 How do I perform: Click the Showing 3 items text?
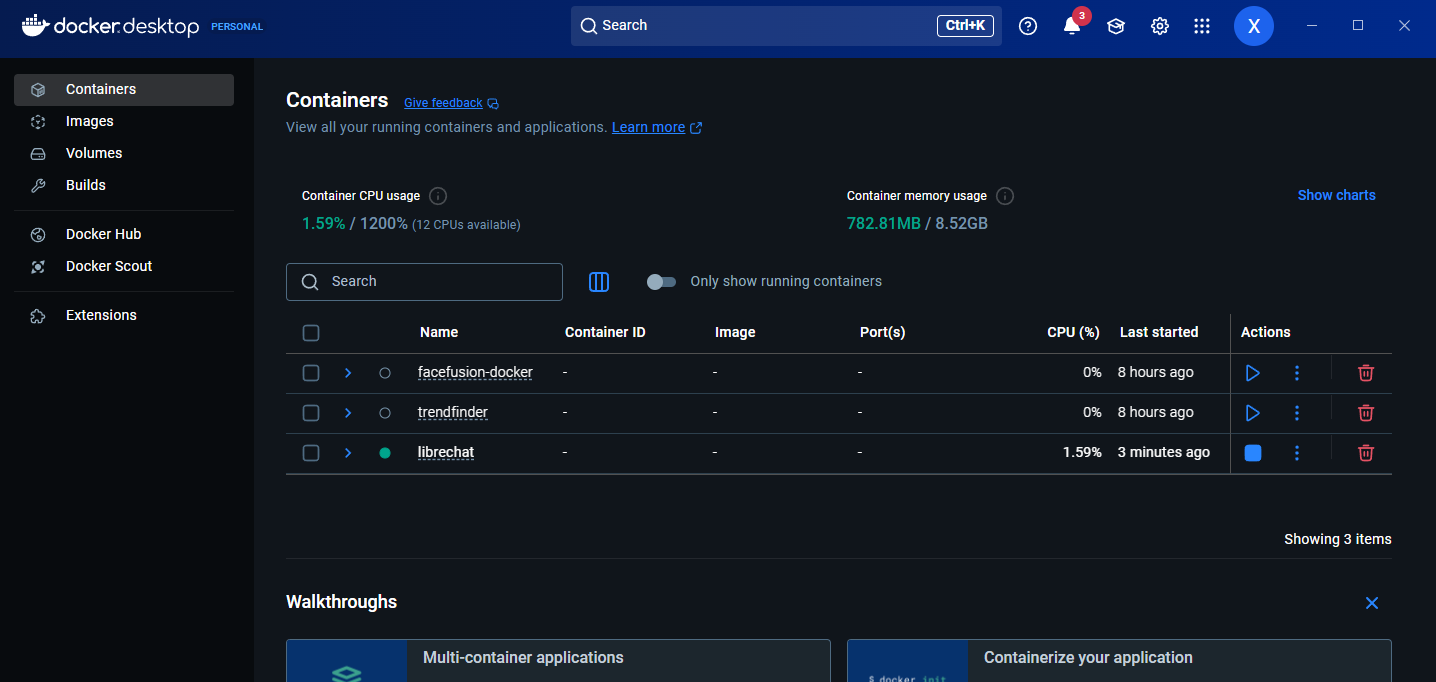1338,540
